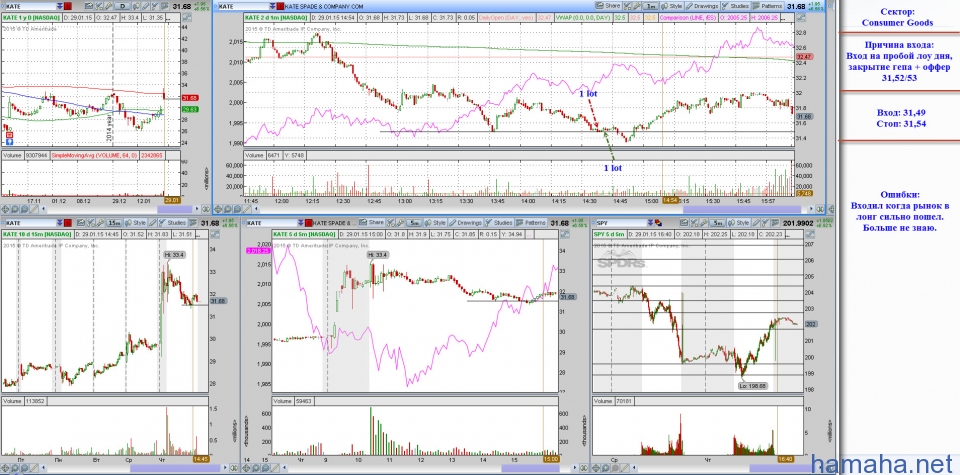This screenshot has width=960, height=475.
Task: Open Patterns in the KATE 1-minute chart
Action: (x=768, y=6)
